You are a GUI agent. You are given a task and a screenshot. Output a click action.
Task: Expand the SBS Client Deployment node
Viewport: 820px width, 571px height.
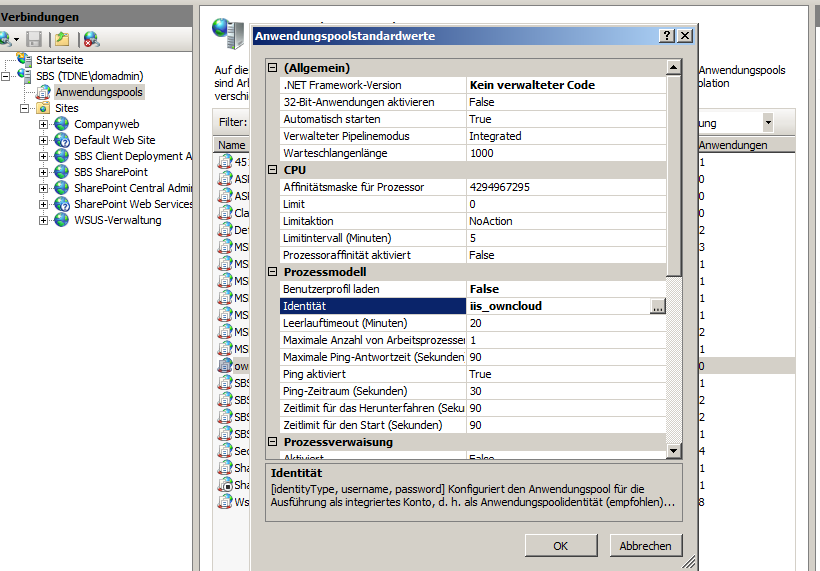coord(43,156)
